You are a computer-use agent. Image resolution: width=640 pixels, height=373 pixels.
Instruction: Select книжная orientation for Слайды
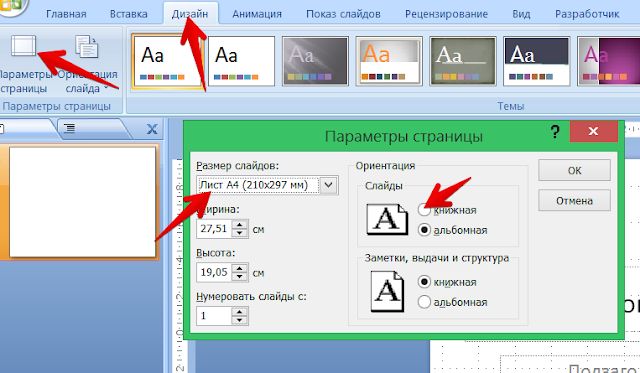(x=447, y=210)
